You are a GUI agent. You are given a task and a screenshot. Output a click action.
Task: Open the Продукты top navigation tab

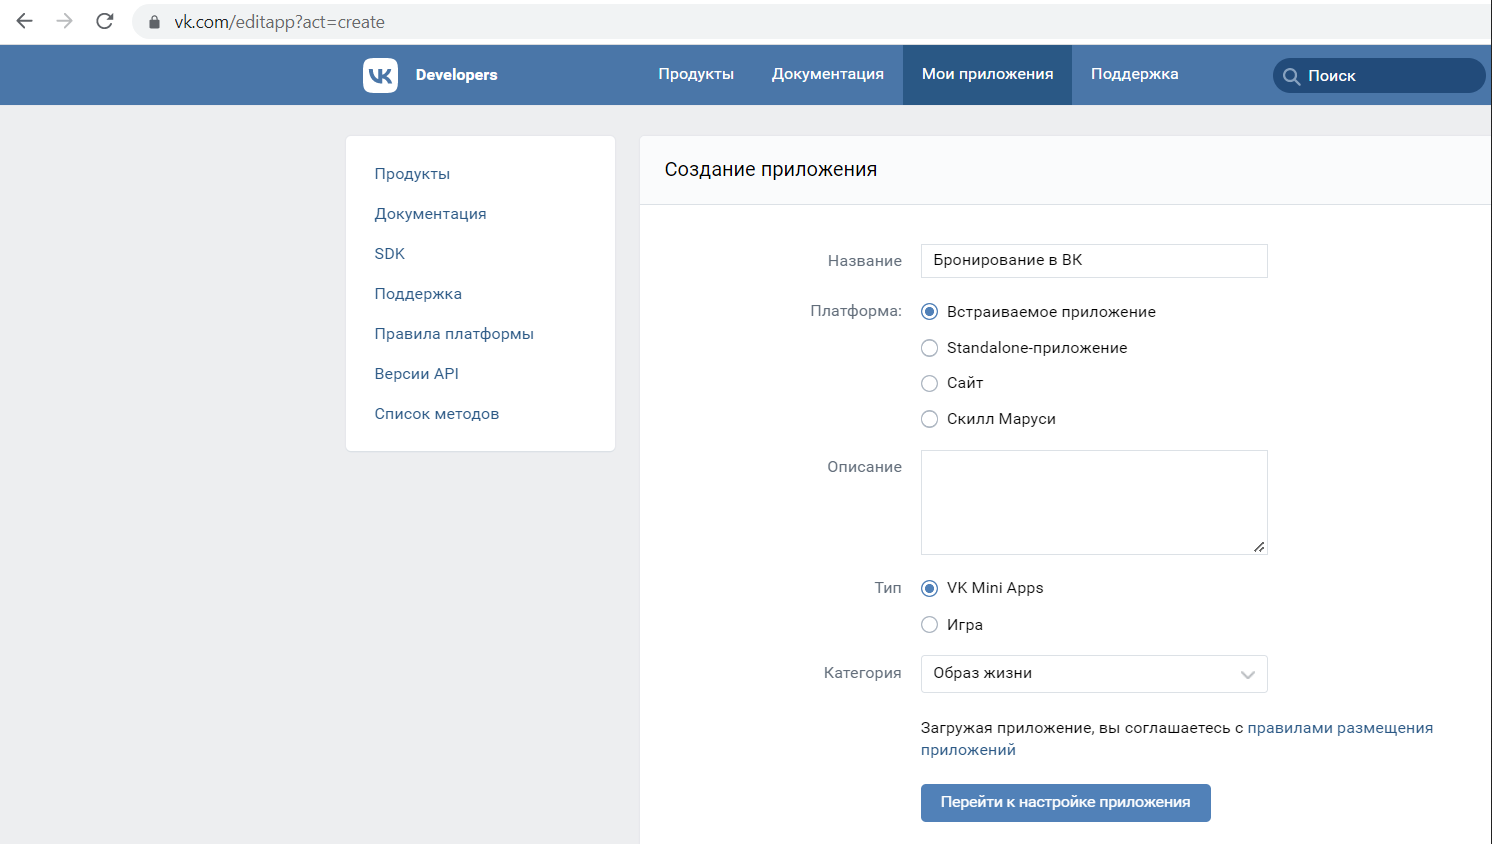pos(696,75)
